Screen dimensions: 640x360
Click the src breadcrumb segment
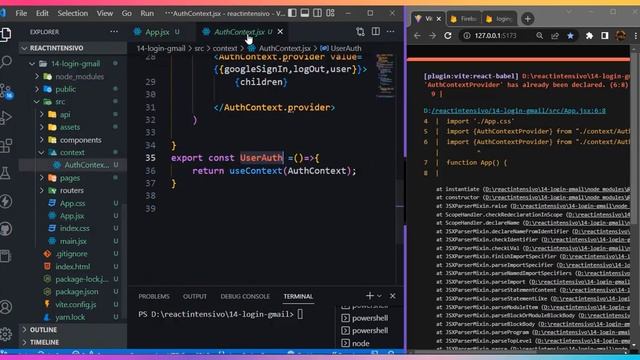pyautogui.click(x=199, y=48)
